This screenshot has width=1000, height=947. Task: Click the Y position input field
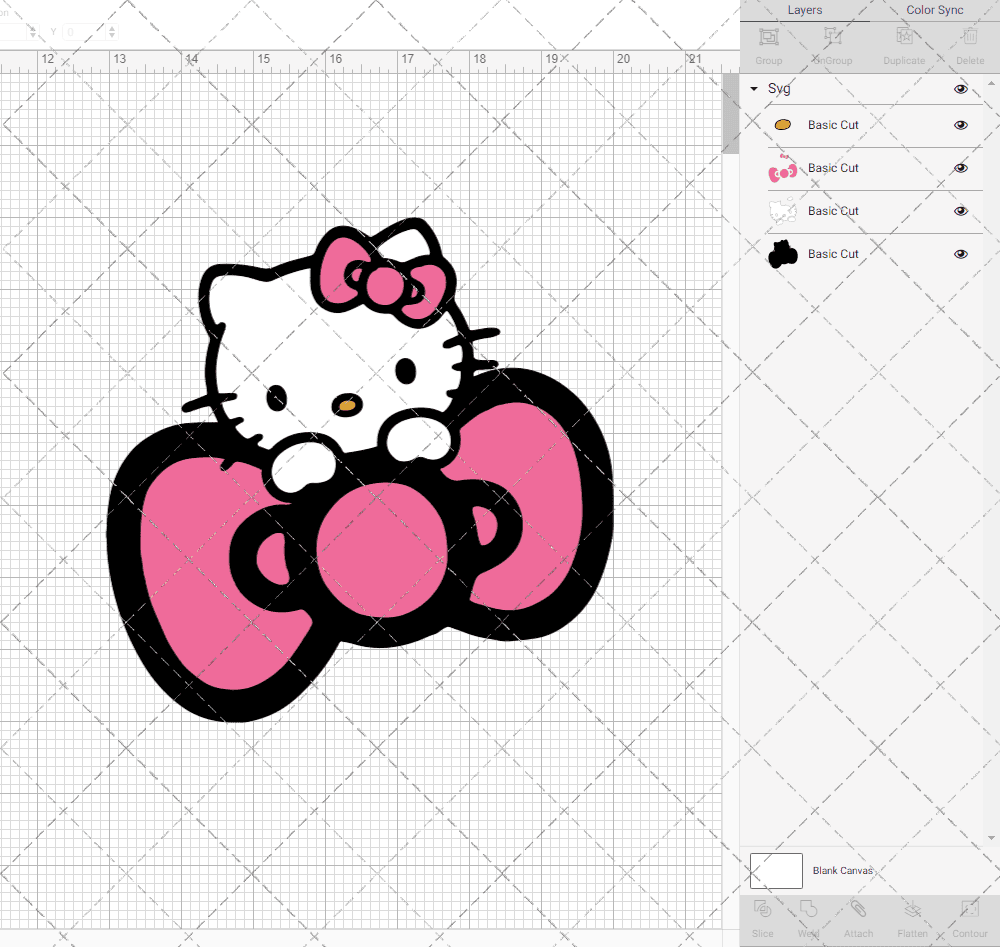[83, 31]
